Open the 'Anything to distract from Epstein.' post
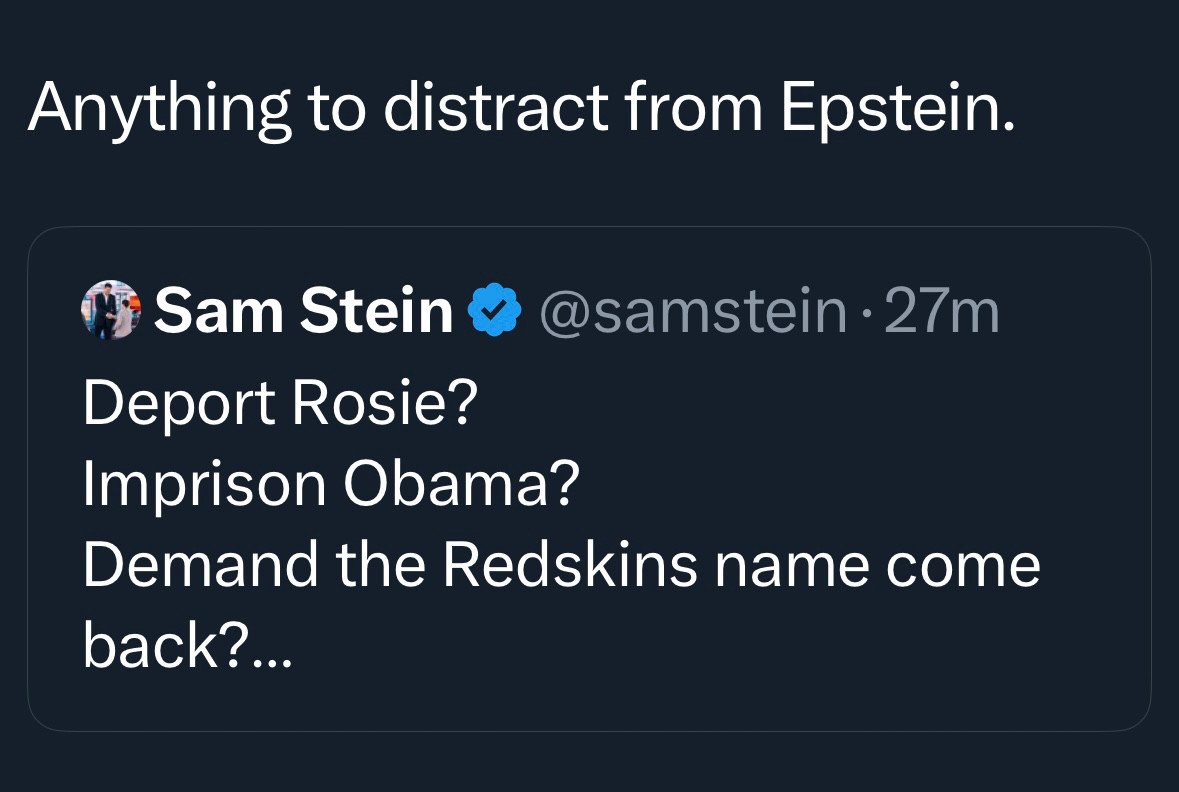Viewport: 1179px width, 792px height. [521, 109]
